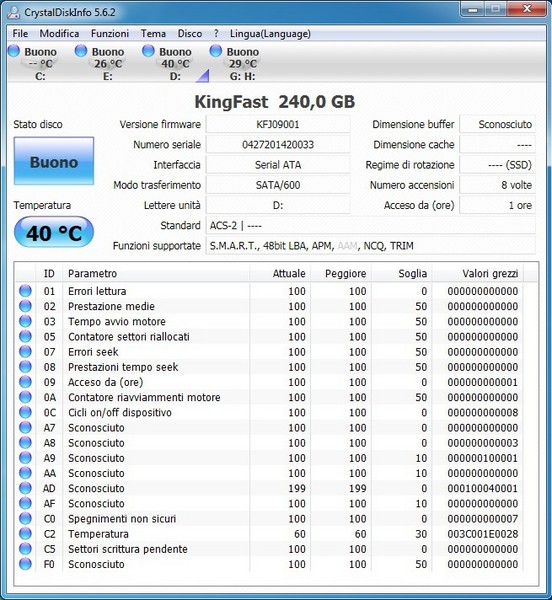Click the ACS-2 standard field

coord(371,226)
